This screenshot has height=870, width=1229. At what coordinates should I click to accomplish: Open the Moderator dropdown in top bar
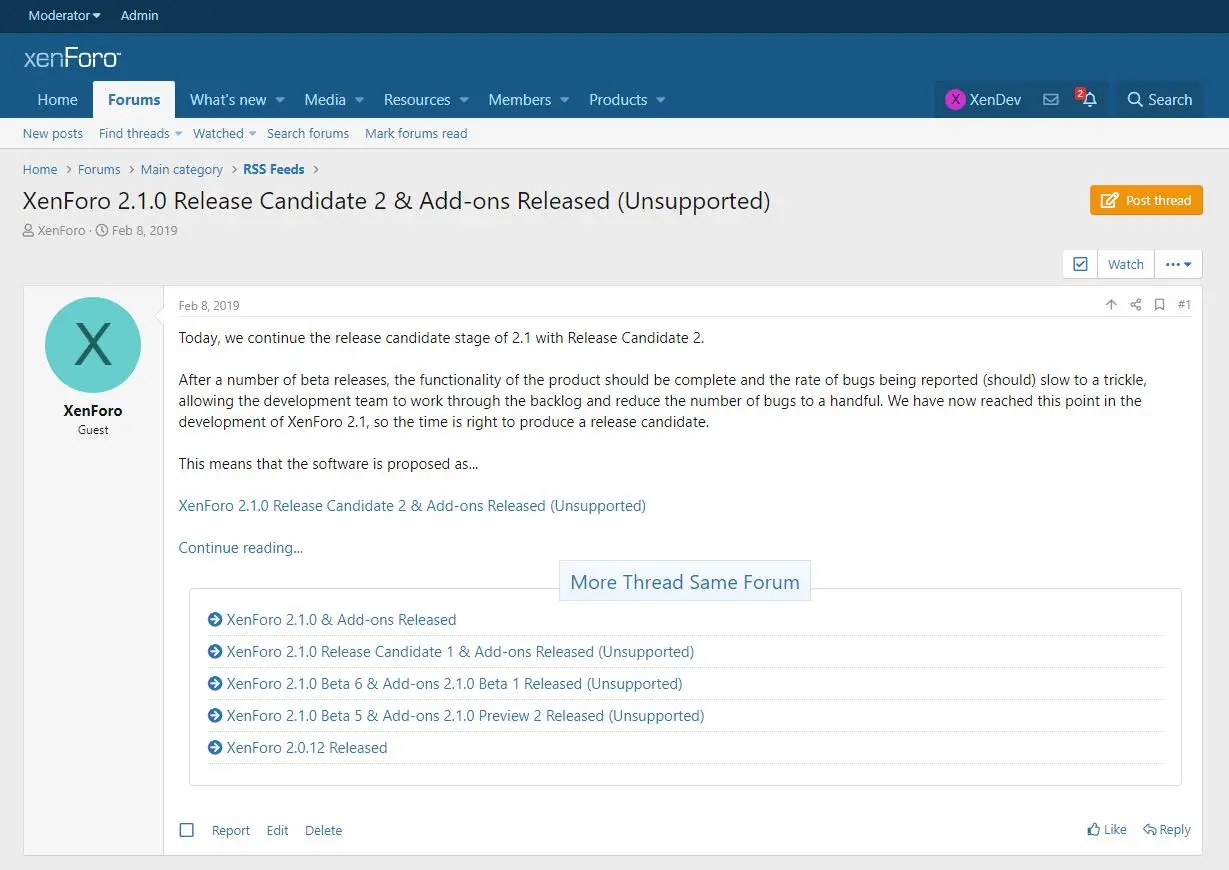(x=64, y=15)
